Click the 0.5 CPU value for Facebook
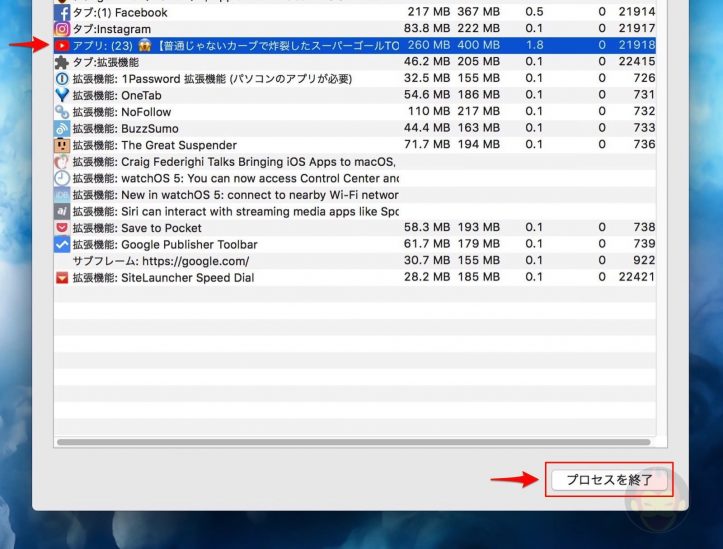723x549 pixels. coord(534,12)
